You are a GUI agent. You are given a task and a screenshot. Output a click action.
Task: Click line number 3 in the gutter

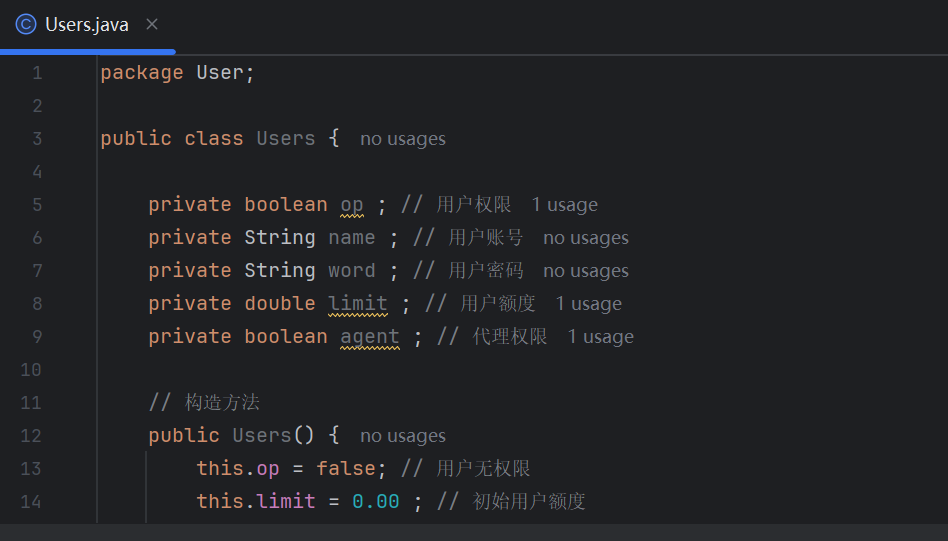pyautogui.click(x=37, y=139)
